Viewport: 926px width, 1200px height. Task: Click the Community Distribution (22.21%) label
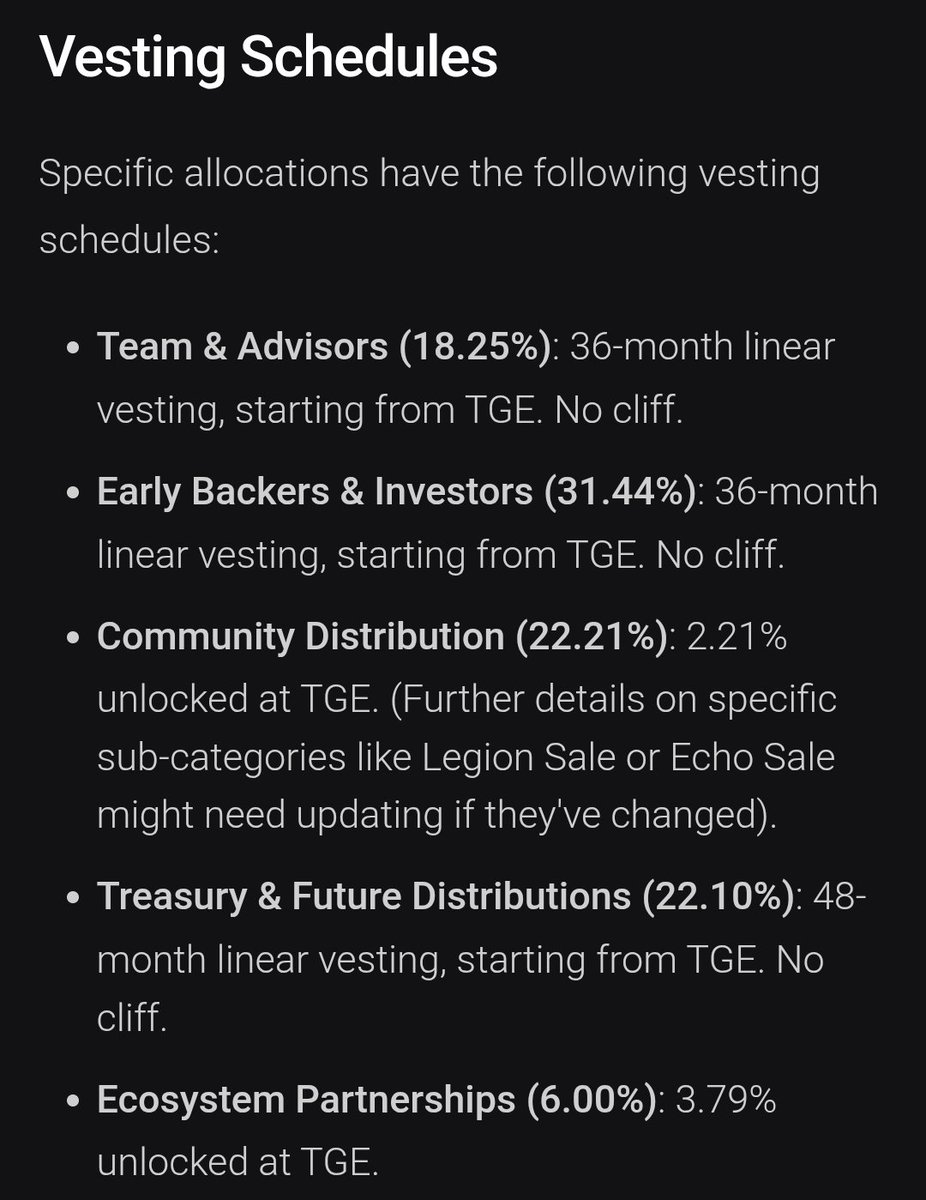[x=382, y=637]
